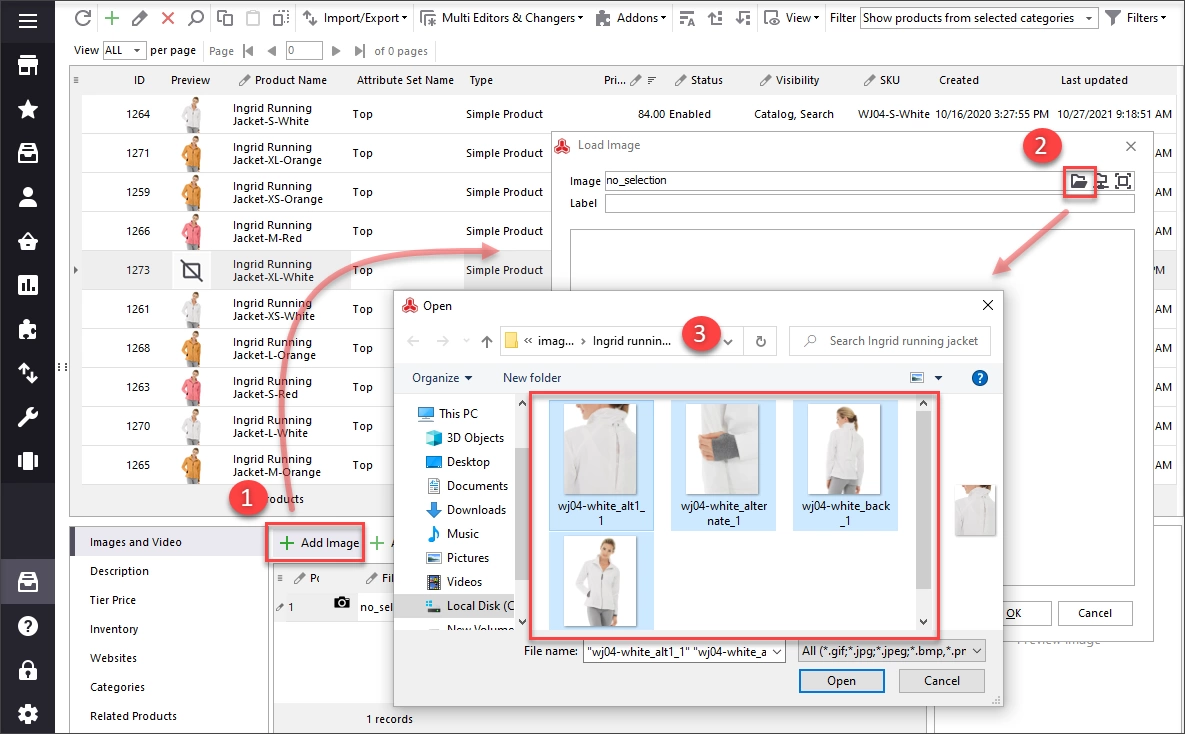Click the refresh folder icon in Open dialog
1185x734 pixels.
tap(761, 342)
